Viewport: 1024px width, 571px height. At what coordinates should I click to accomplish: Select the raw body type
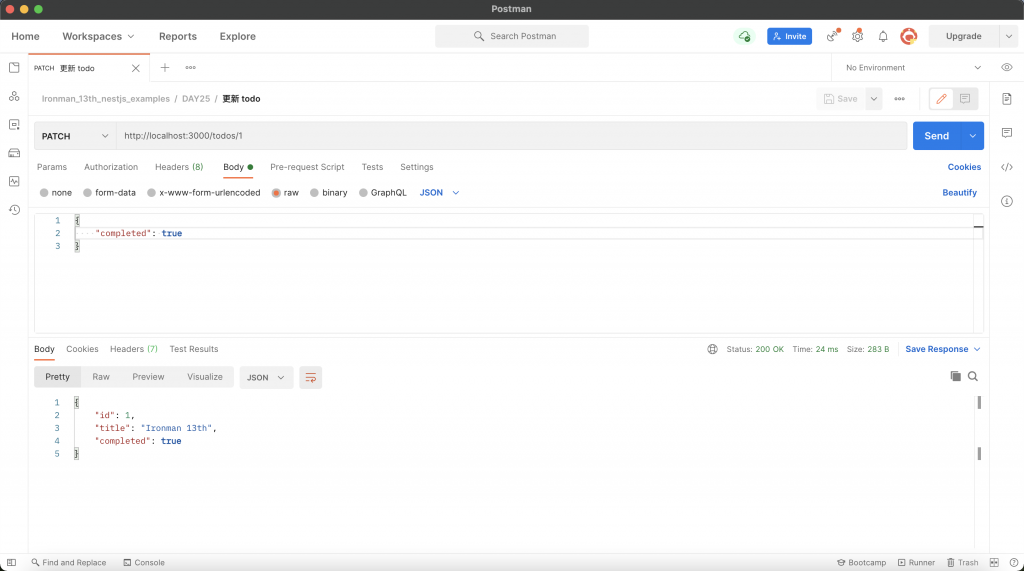tap(276, 193)
